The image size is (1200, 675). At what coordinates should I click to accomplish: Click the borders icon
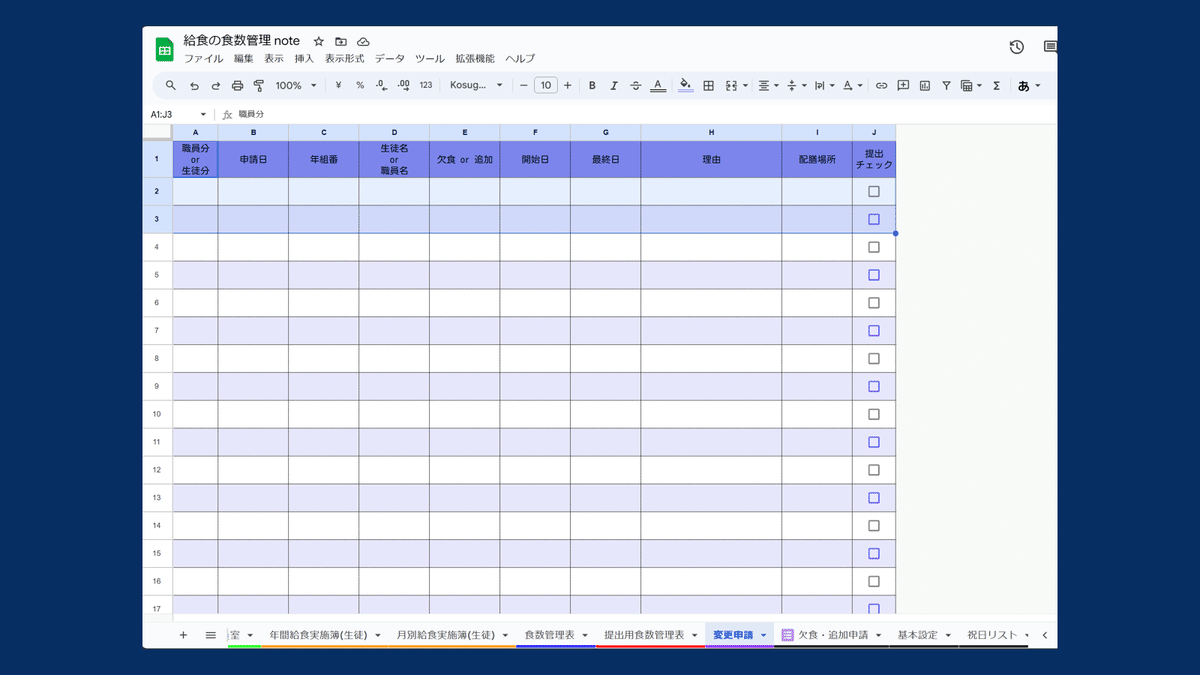pos(708,86)
